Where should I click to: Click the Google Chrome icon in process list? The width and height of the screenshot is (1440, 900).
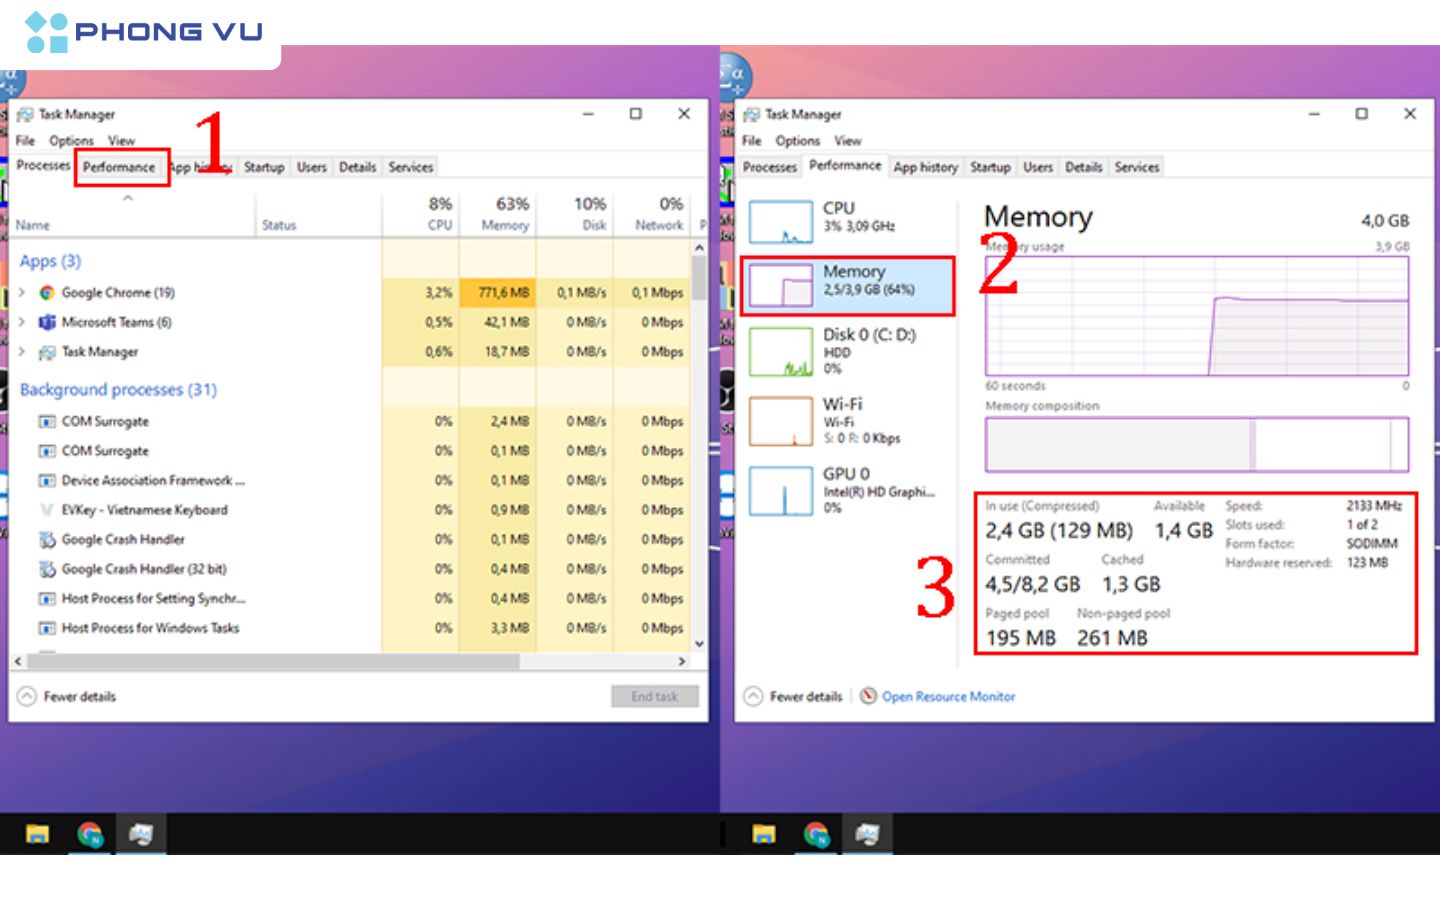coord(46,293)
